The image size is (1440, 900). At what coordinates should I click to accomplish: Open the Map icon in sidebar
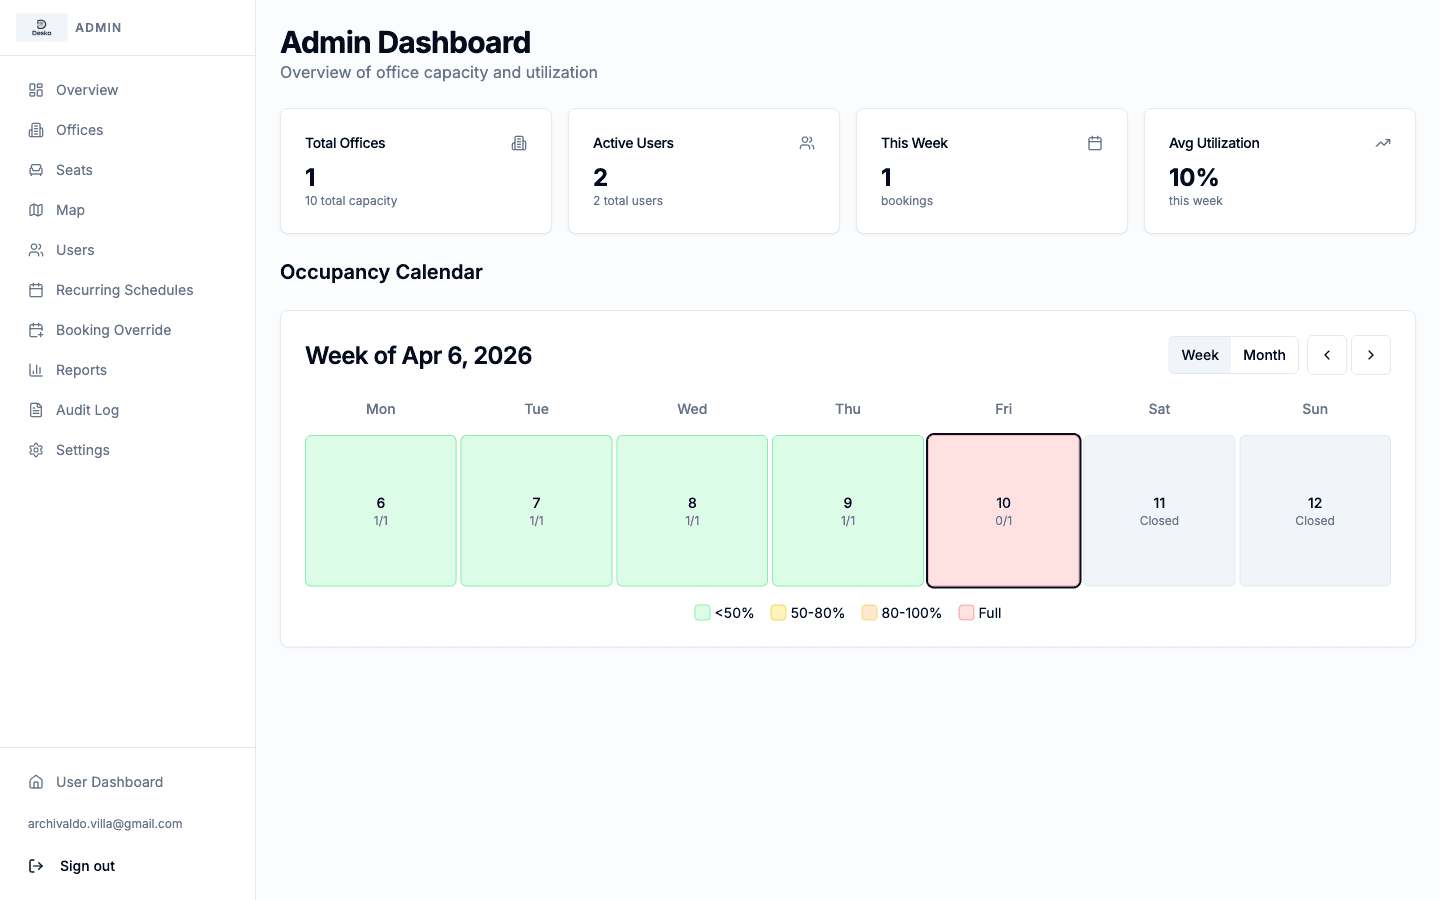click(36, 210)
